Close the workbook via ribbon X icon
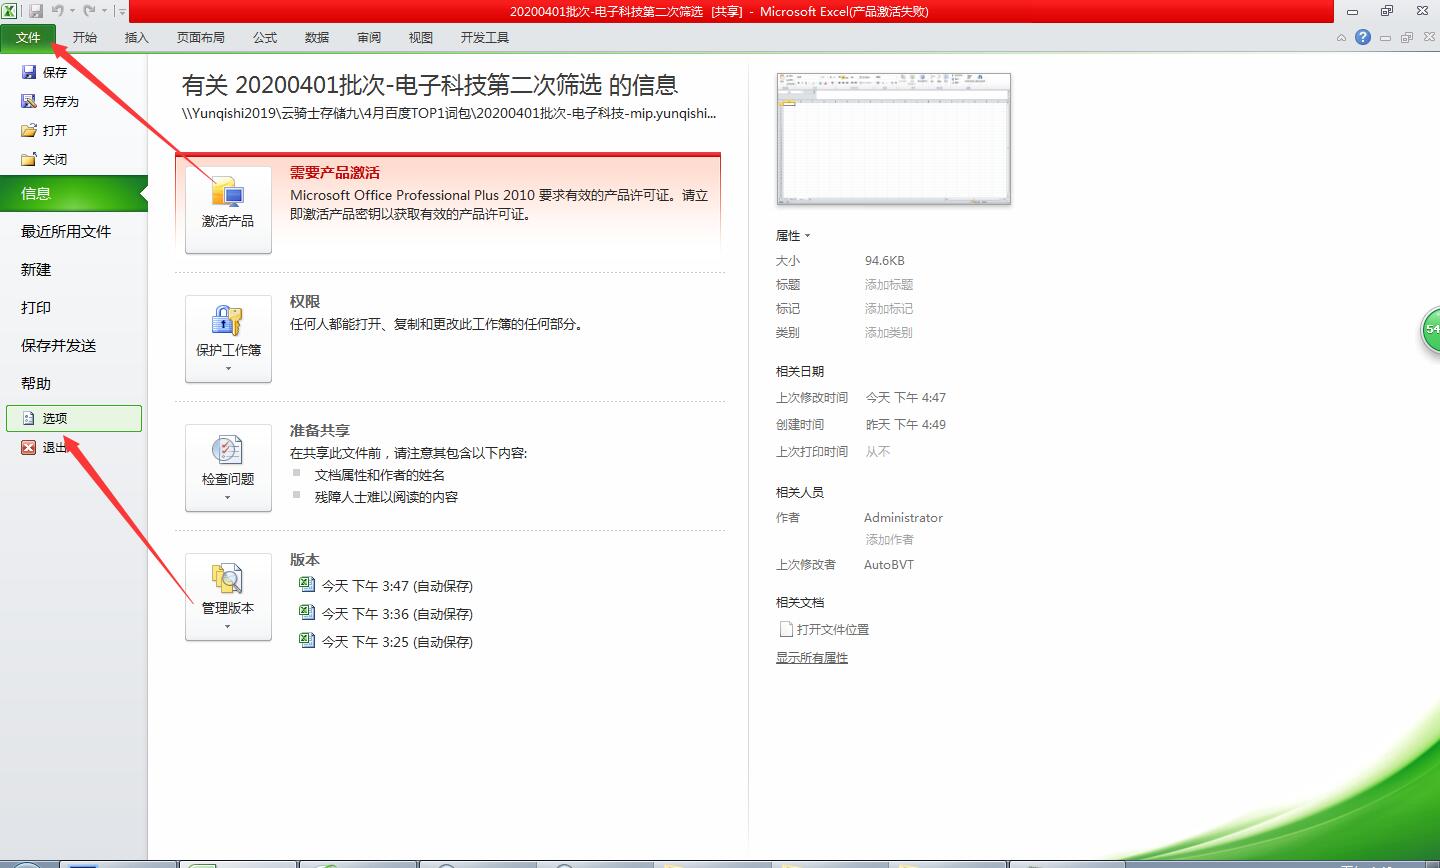Screen dimensions: 1440x868 pos(1428,38)
